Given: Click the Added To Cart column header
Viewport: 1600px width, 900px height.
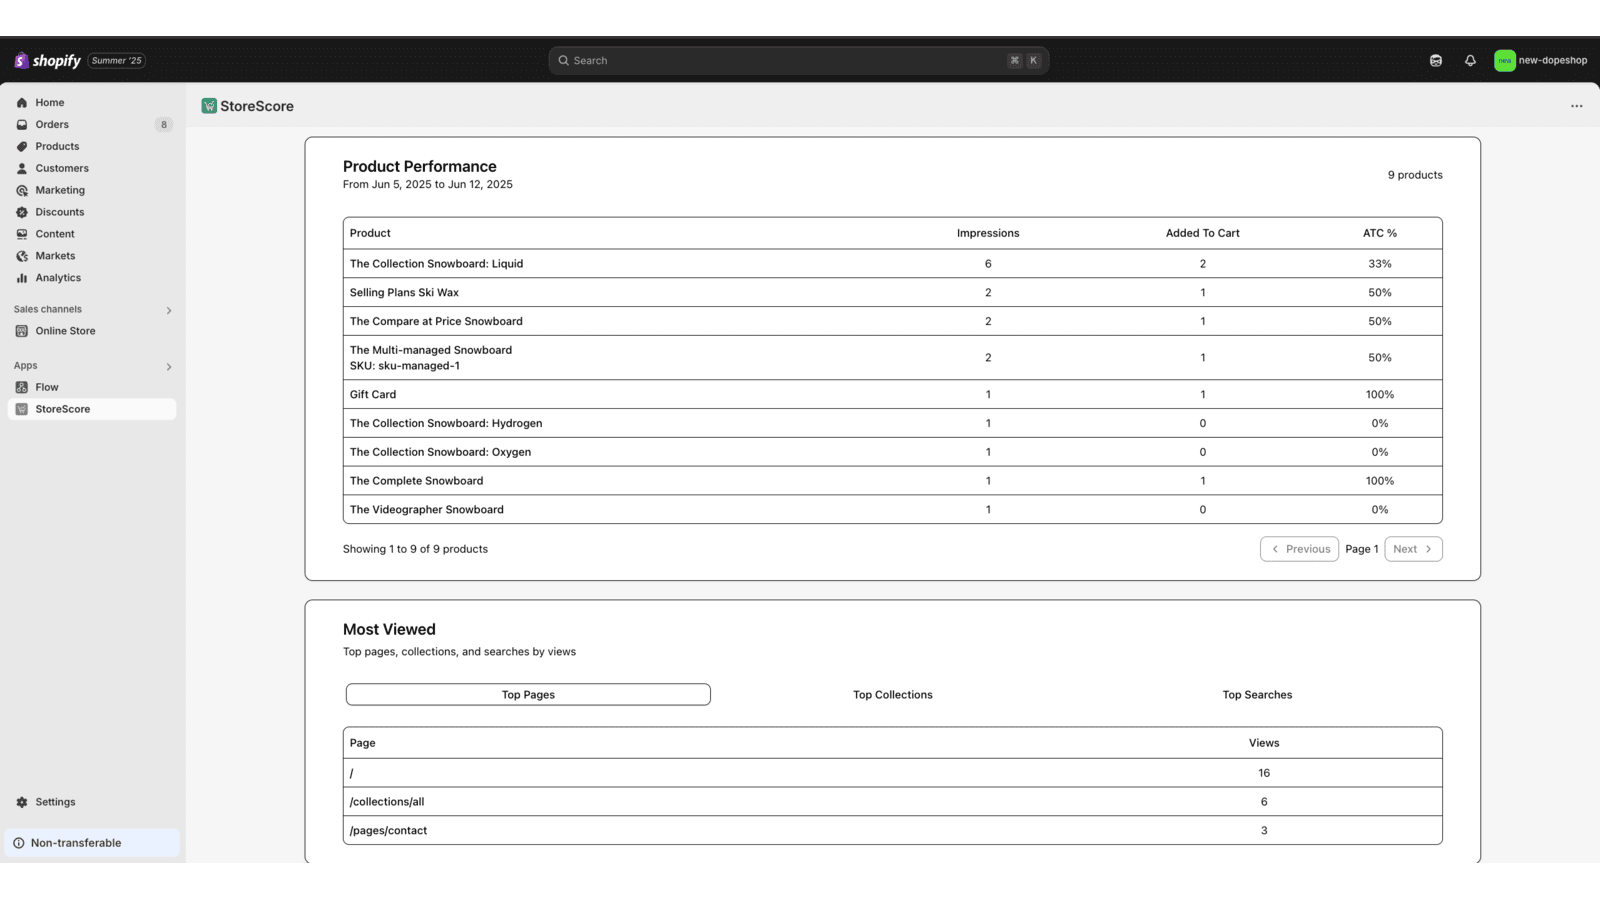Looking at the screenshot, I should pyautogui.click(x=1203, y=233).
